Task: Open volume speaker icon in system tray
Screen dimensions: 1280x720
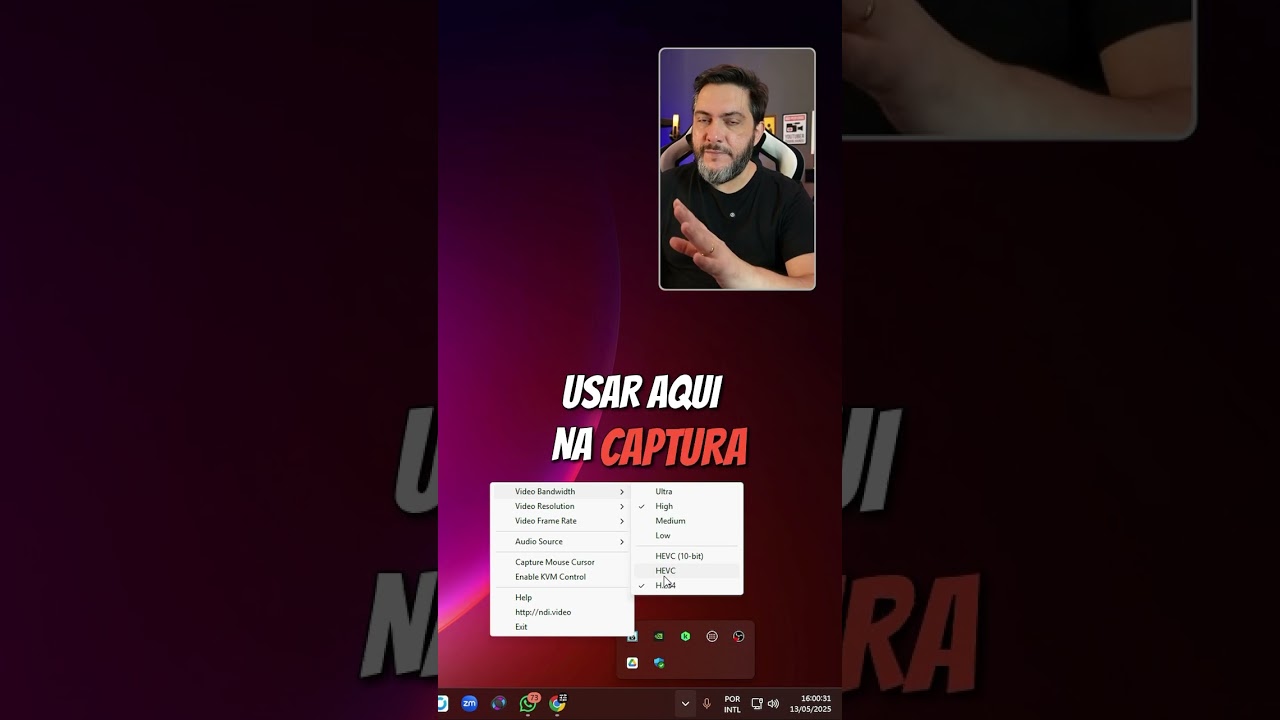Action: (x=773, y=704)
